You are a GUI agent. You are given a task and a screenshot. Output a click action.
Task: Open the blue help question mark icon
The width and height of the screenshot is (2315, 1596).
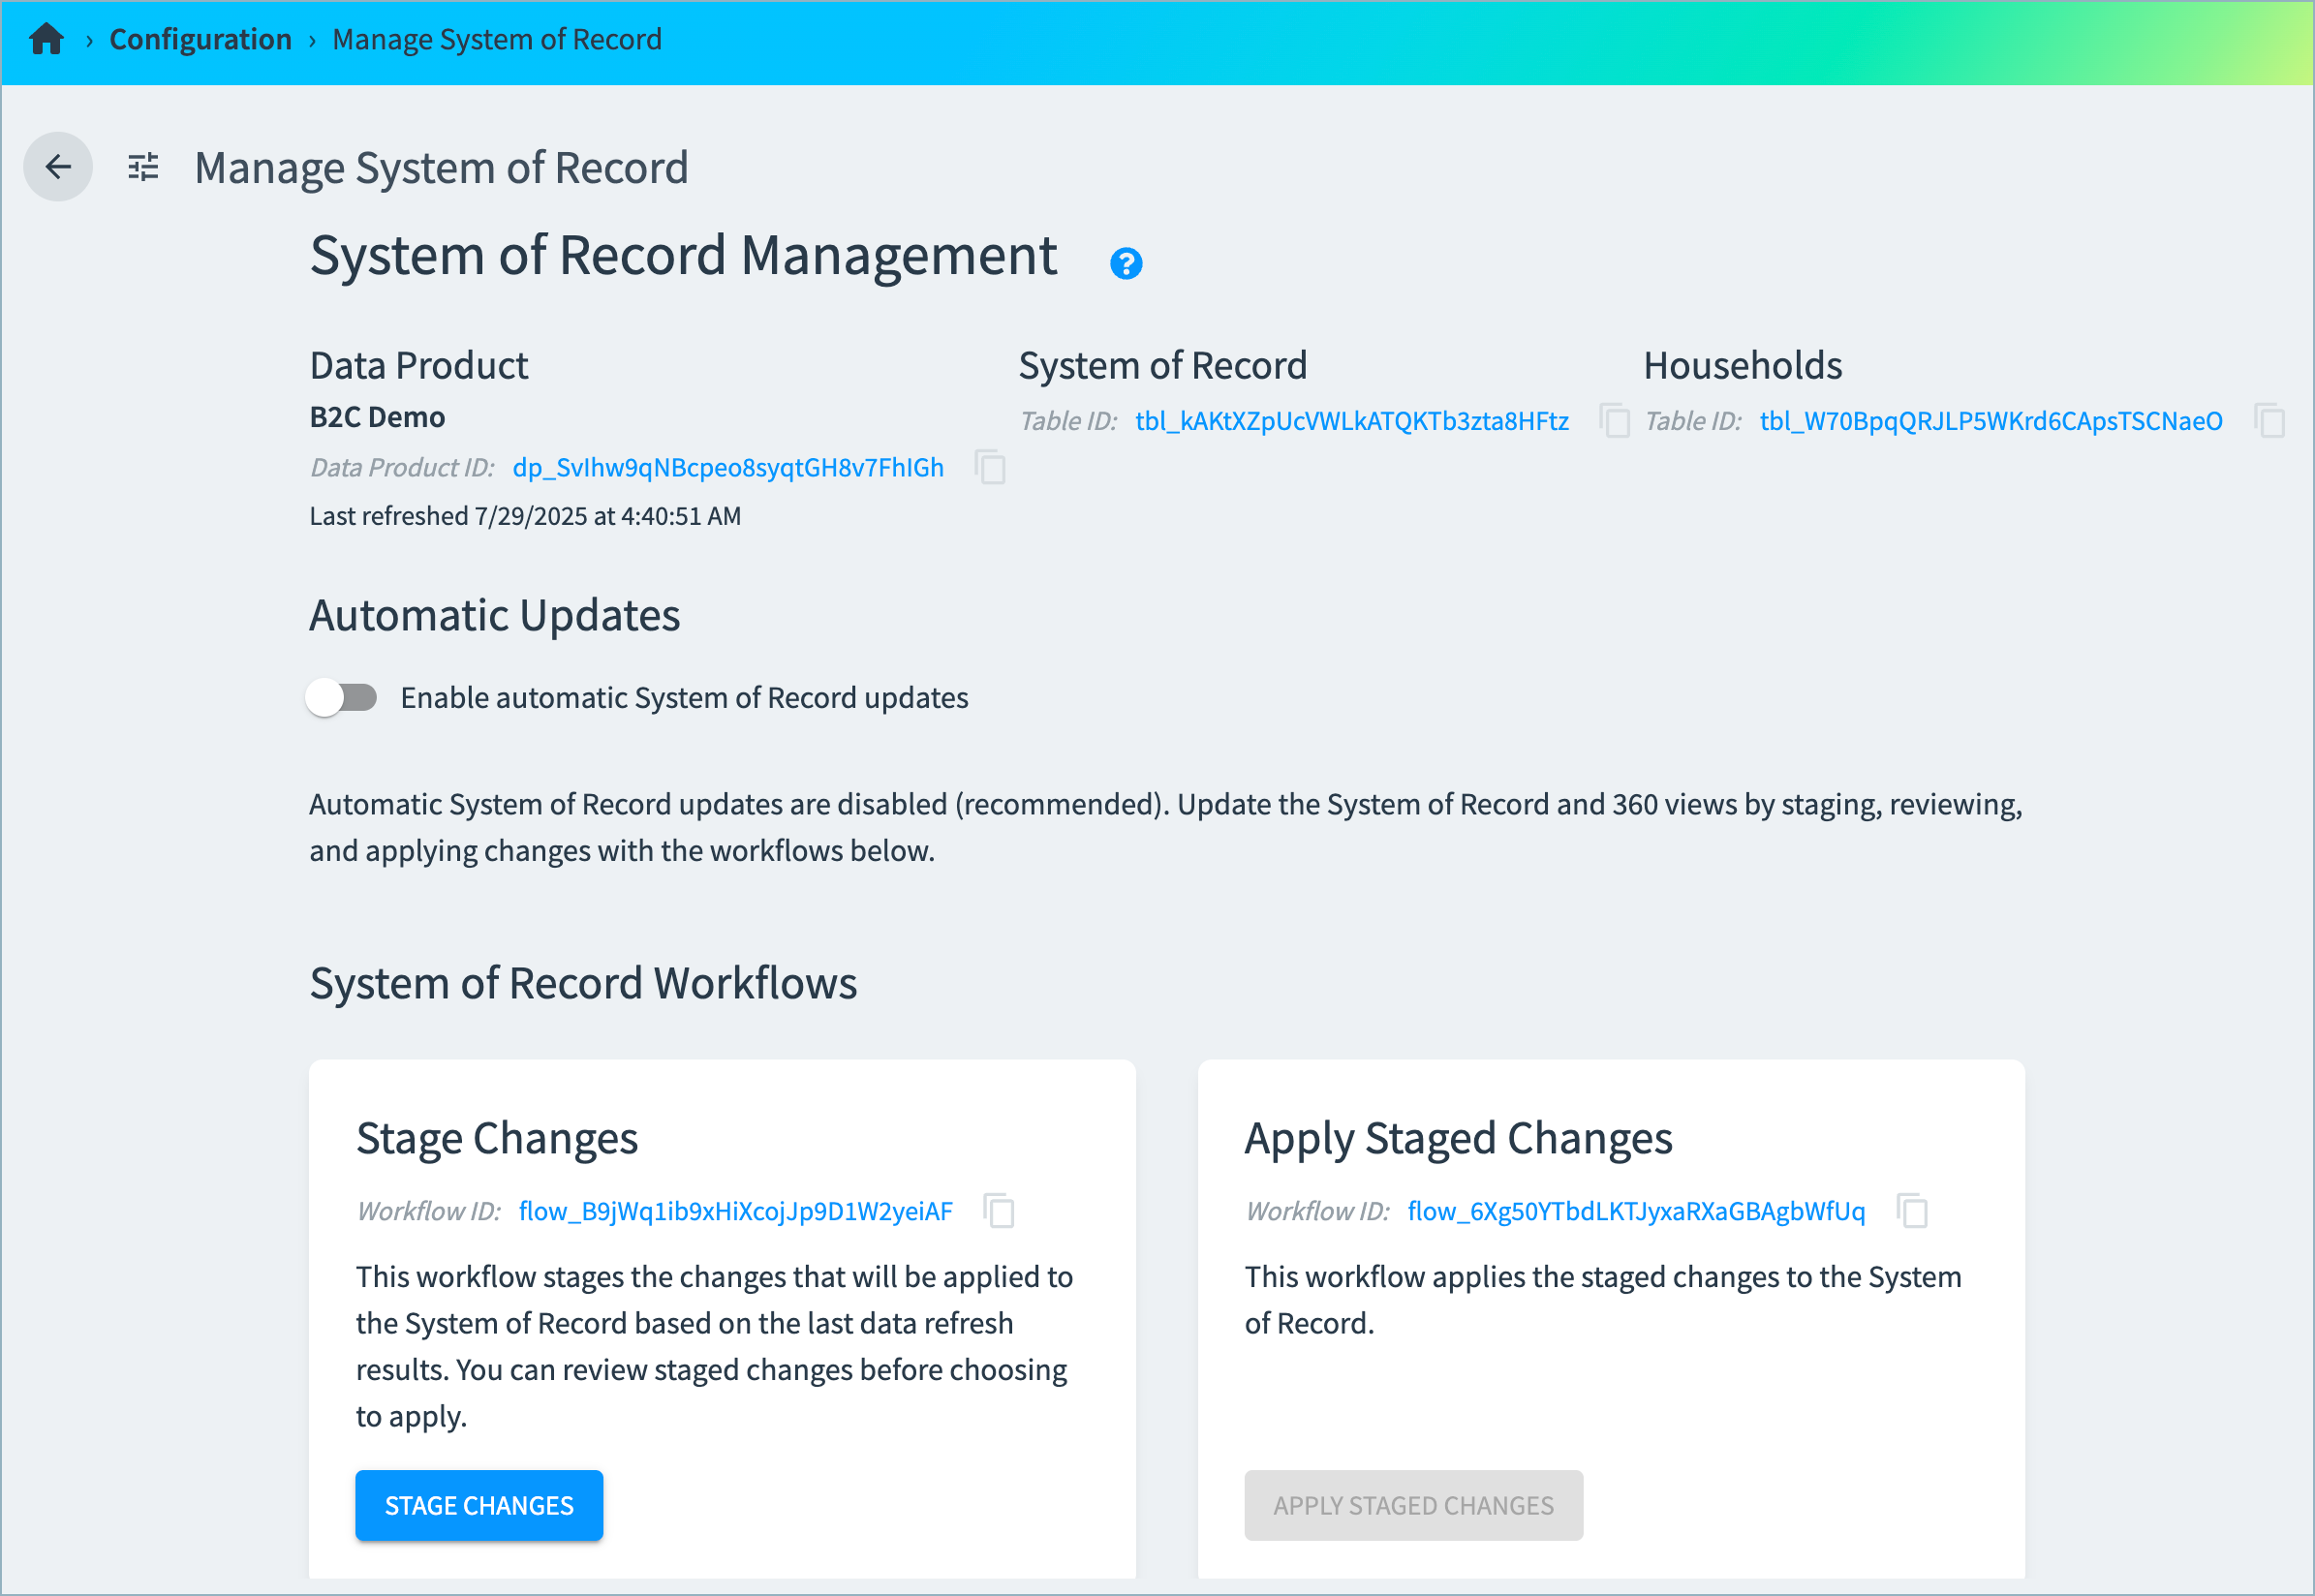(1126, 263)
